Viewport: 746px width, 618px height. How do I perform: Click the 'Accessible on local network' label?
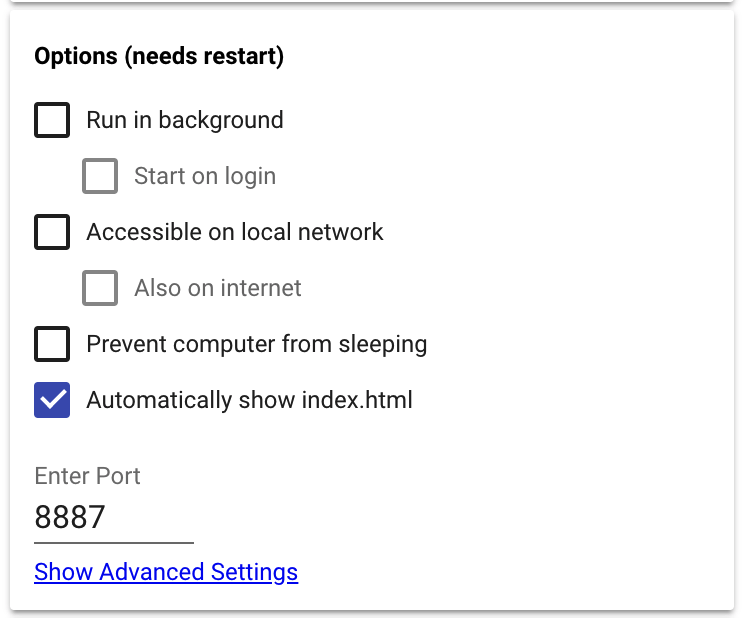tap(235, 232)
